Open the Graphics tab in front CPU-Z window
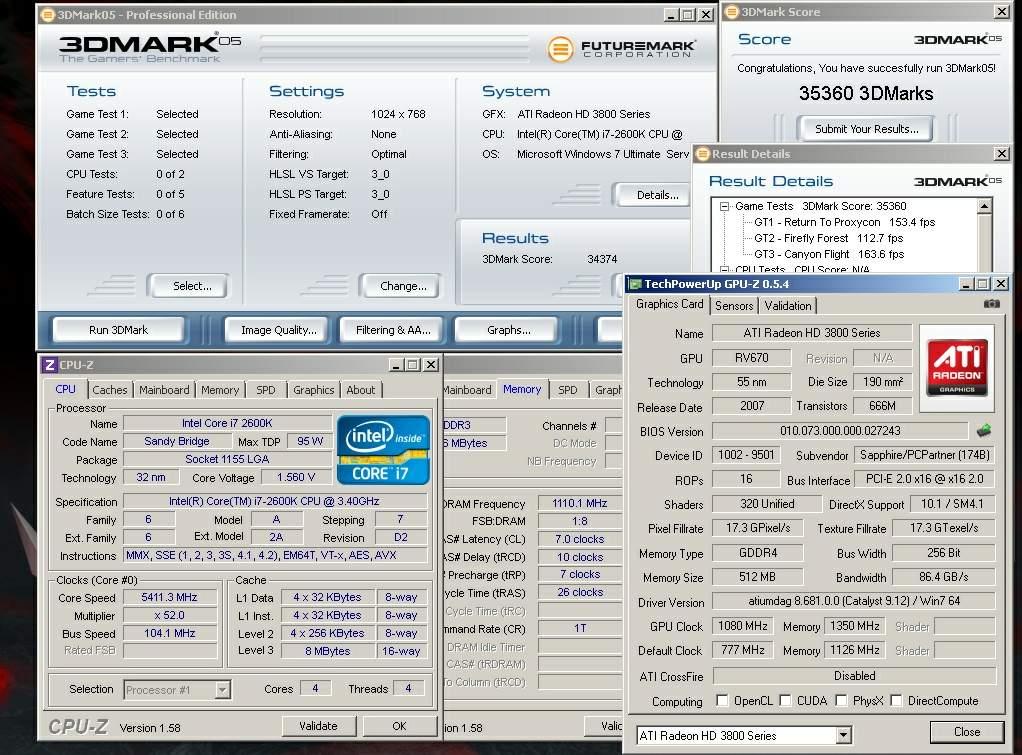The height and width of the screenshot is (755, 1022). (314, 390)
